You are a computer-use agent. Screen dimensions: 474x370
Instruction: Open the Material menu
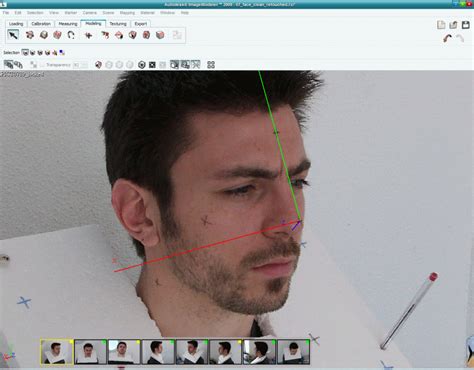coord(147,13)
